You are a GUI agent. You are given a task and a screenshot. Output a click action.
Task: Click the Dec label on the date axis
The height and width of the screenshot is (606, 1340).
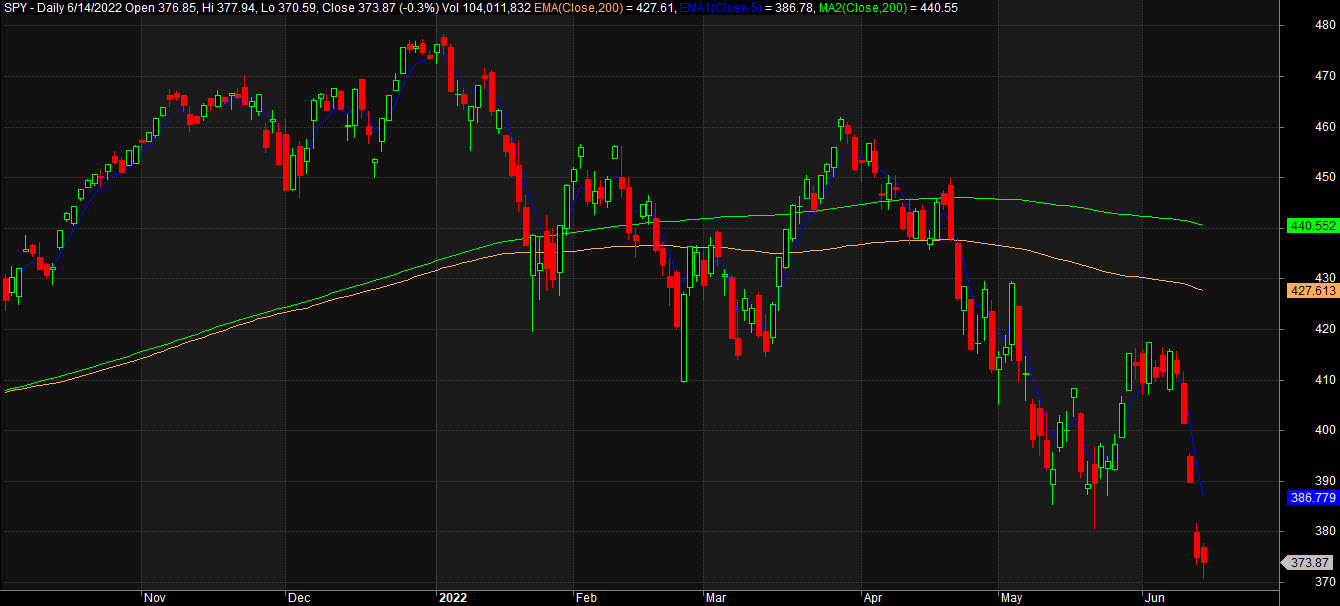pos(298,597)
